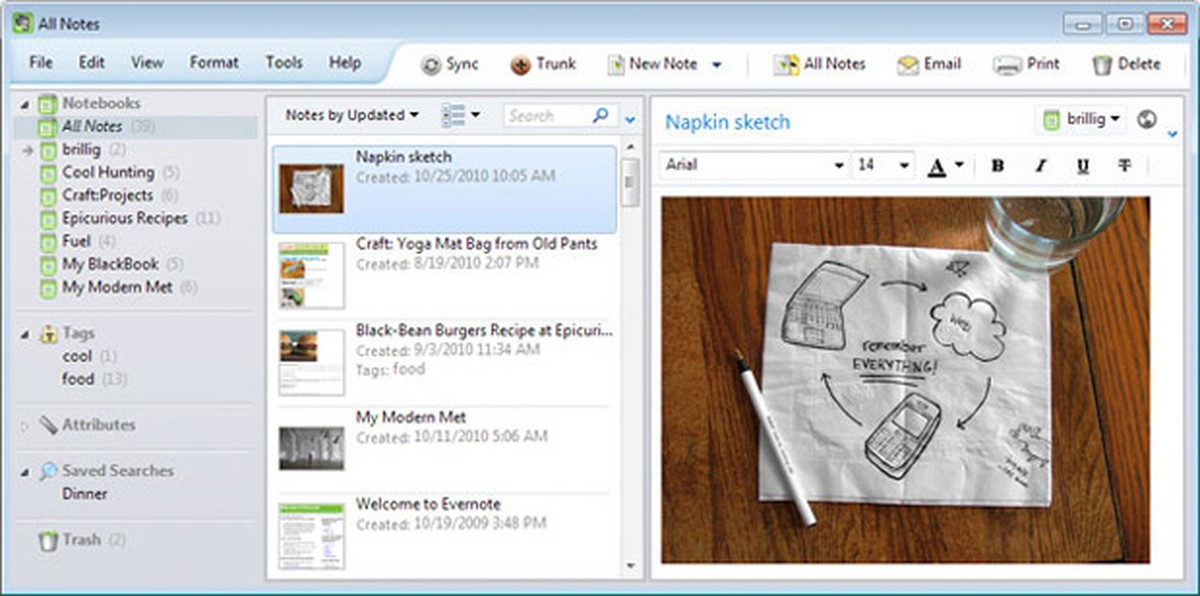Open the Trunk from the toolbar
The width and height of the screenshot is (1200, 596).
pos(520,65)
